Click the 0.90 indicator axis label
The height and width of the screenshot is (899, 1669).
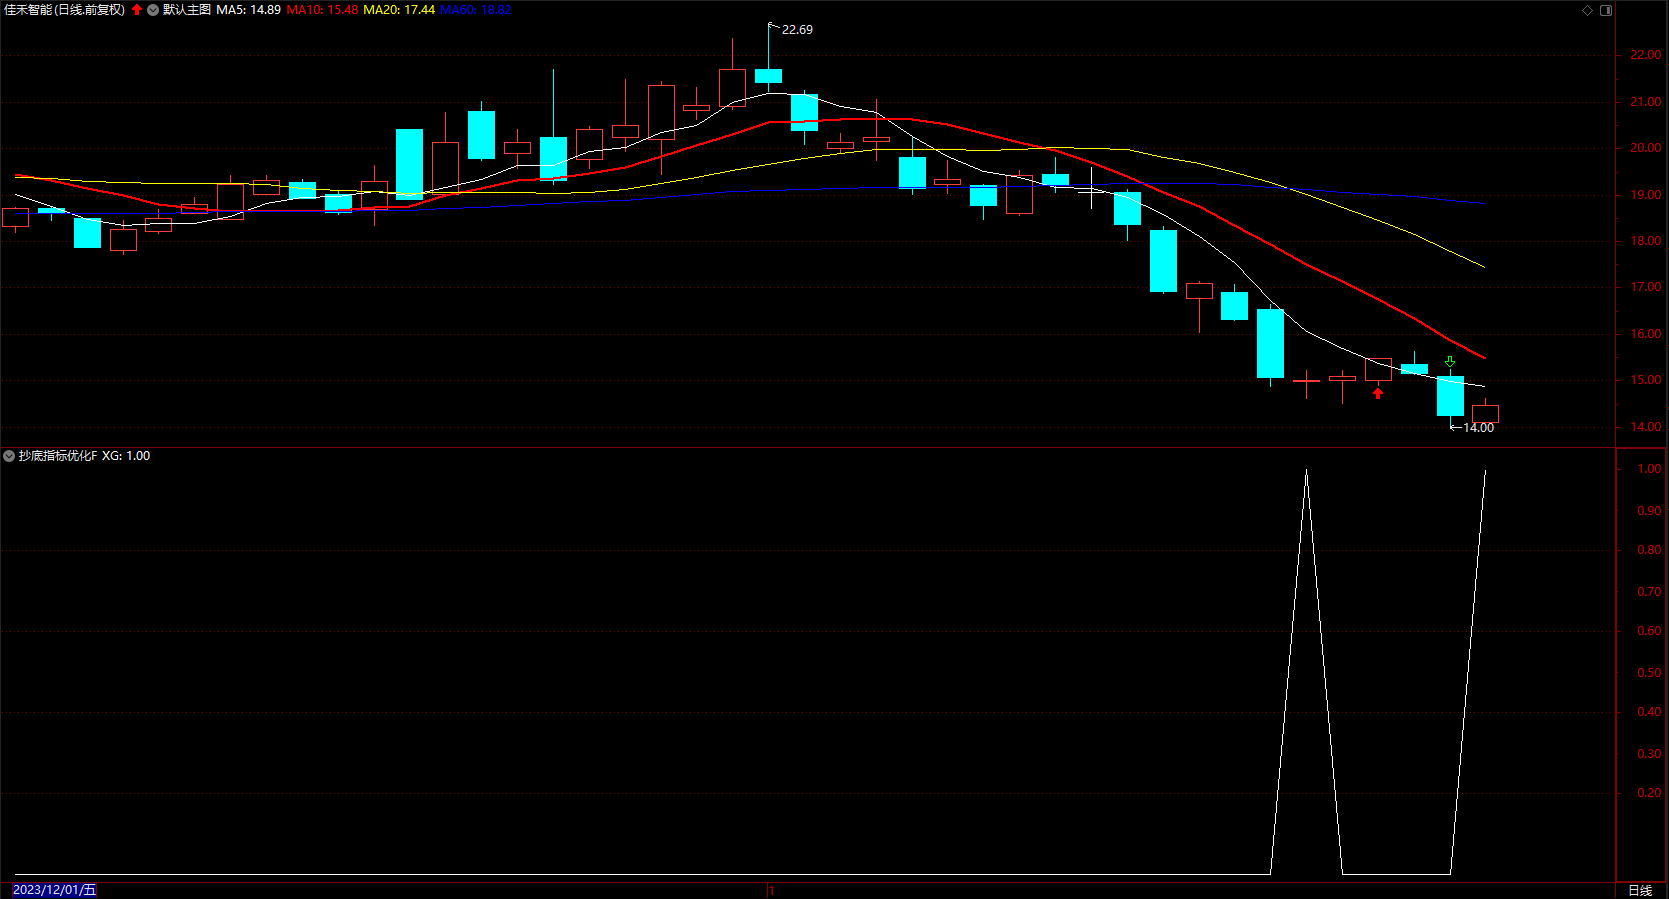click(1649, 511)
